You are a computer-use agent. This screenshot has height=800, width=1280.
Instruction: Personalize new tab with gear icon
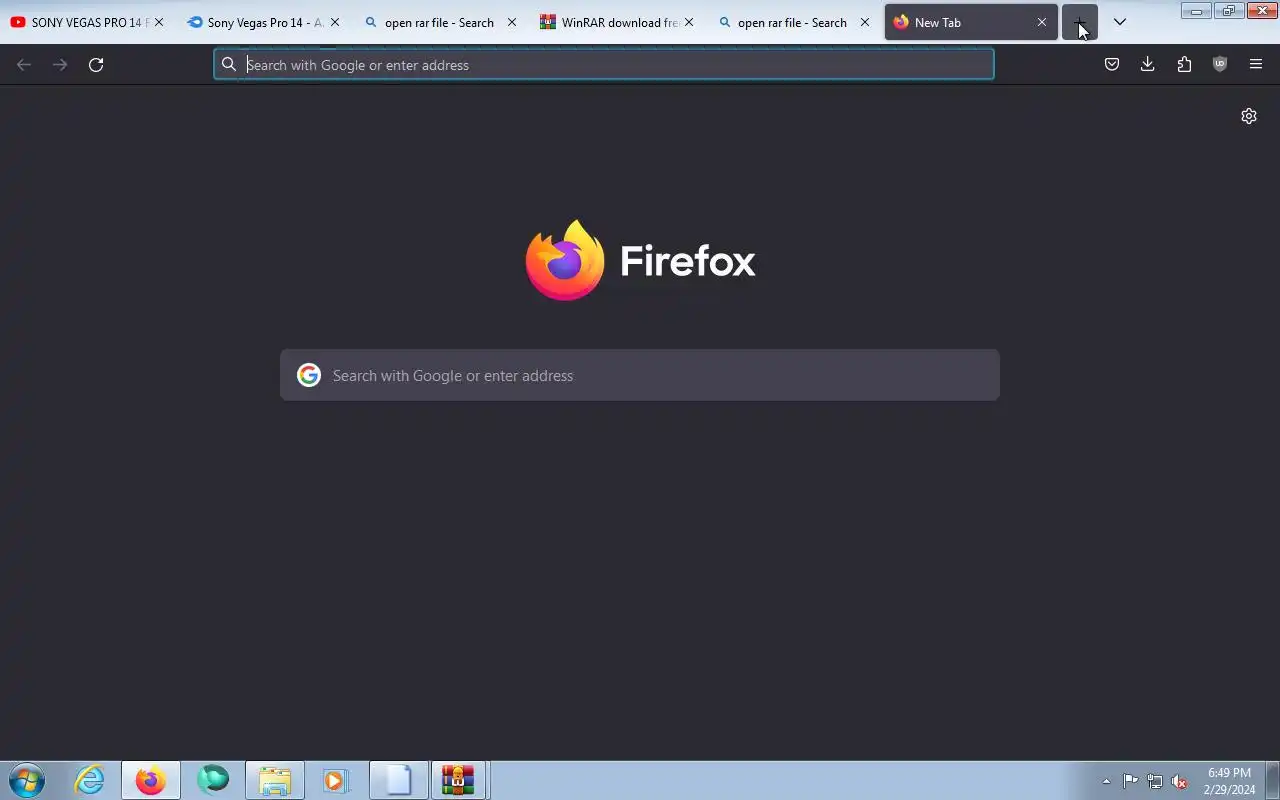pyautogui.click(x=1249, y=116)
